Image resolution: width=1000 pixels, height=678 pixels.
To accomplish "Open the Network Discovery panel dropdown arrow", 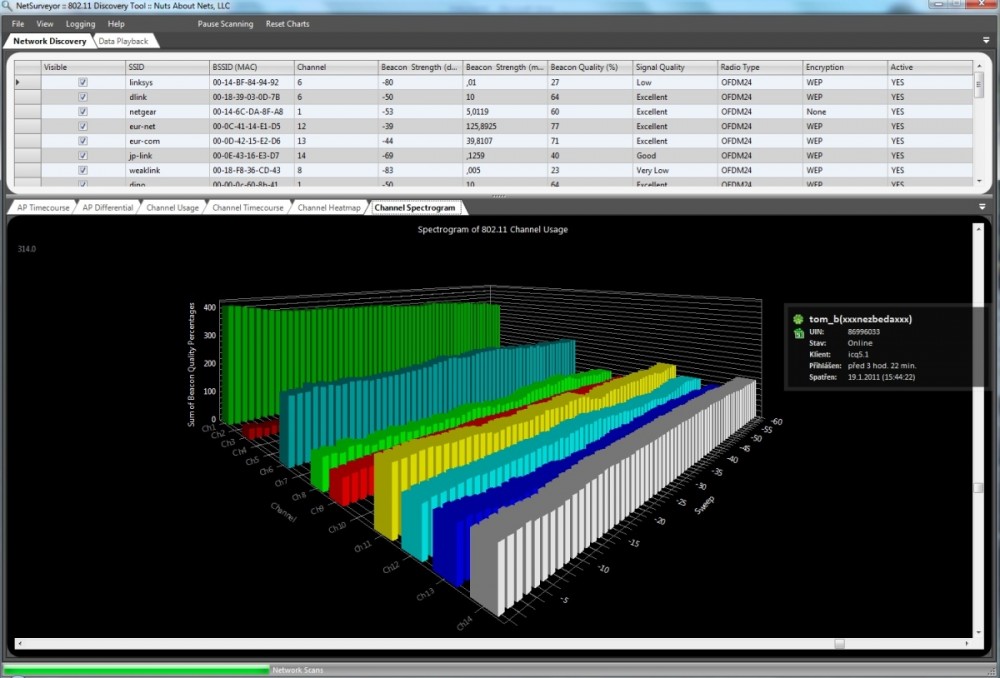I will point(986,41).
